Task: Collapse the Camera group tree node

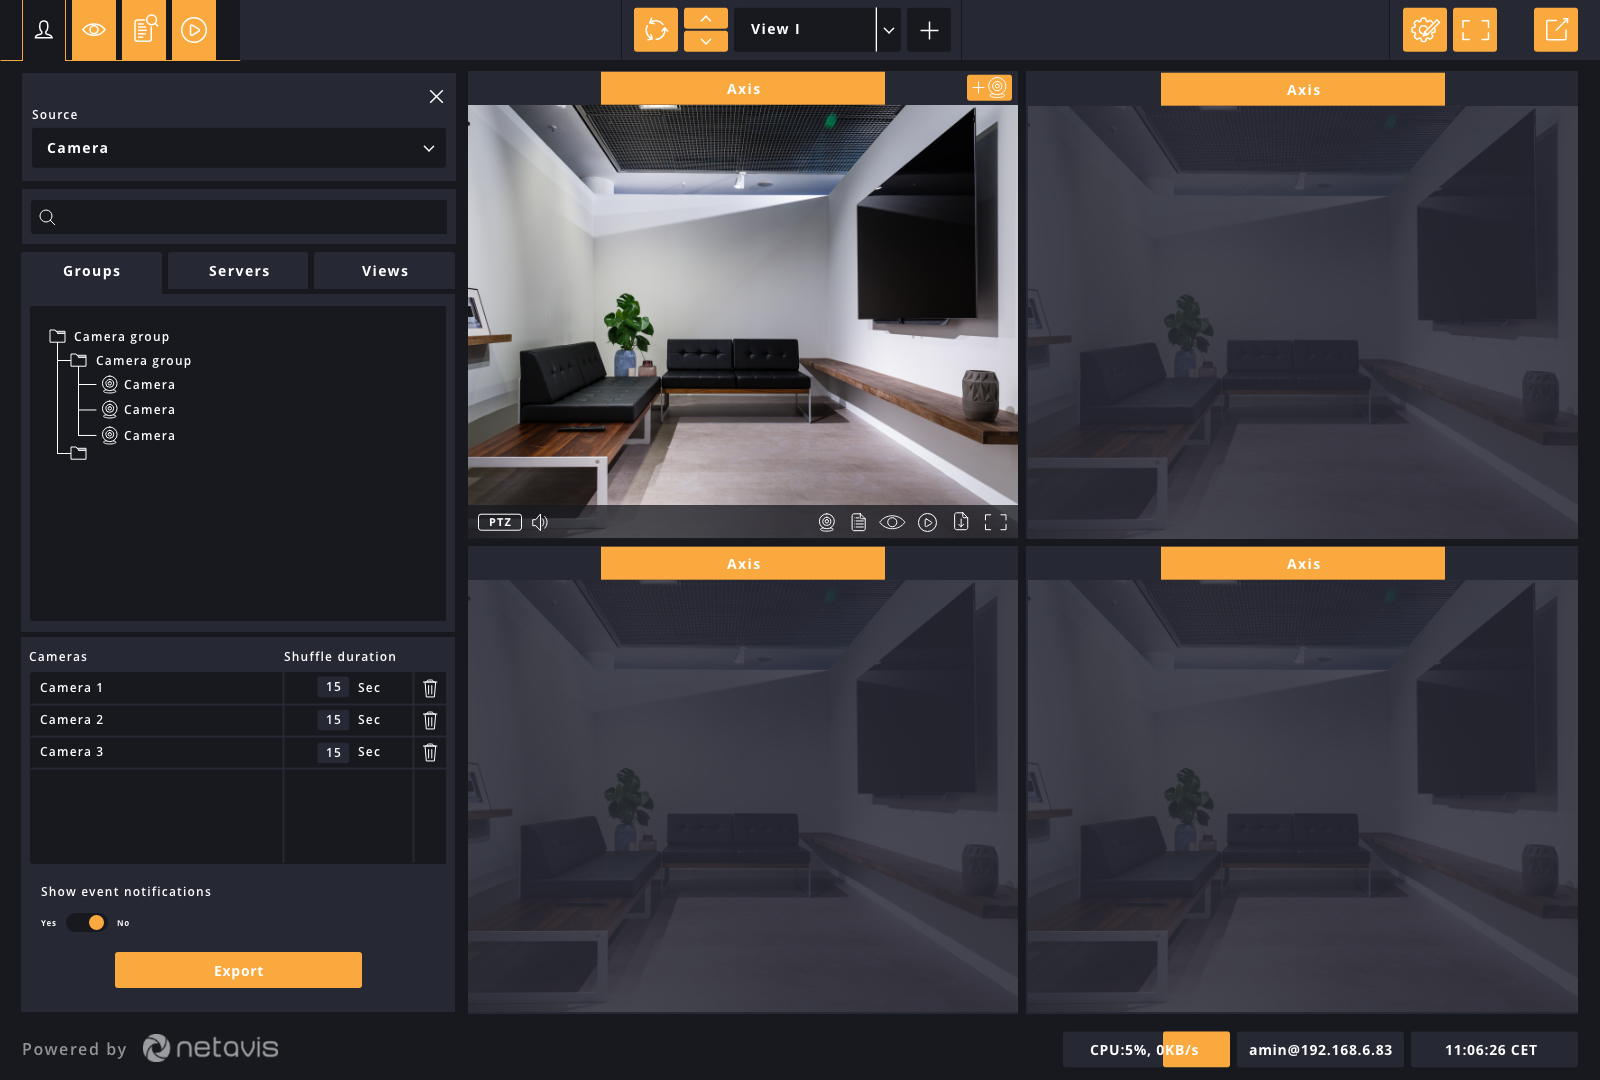Action: 56,336
